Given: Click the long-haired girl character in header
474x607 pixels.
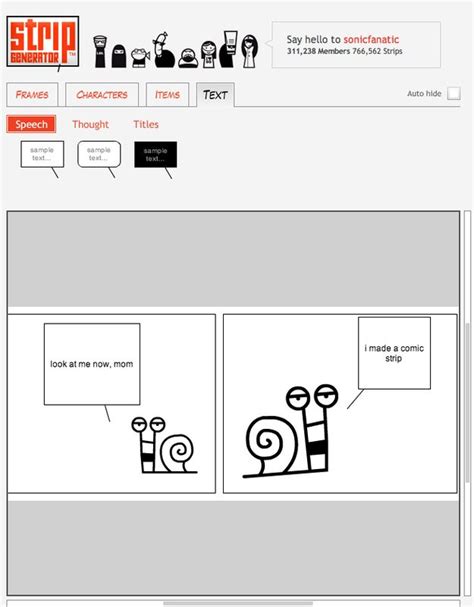Looking at the screenshot, I should tap(250, 51).
